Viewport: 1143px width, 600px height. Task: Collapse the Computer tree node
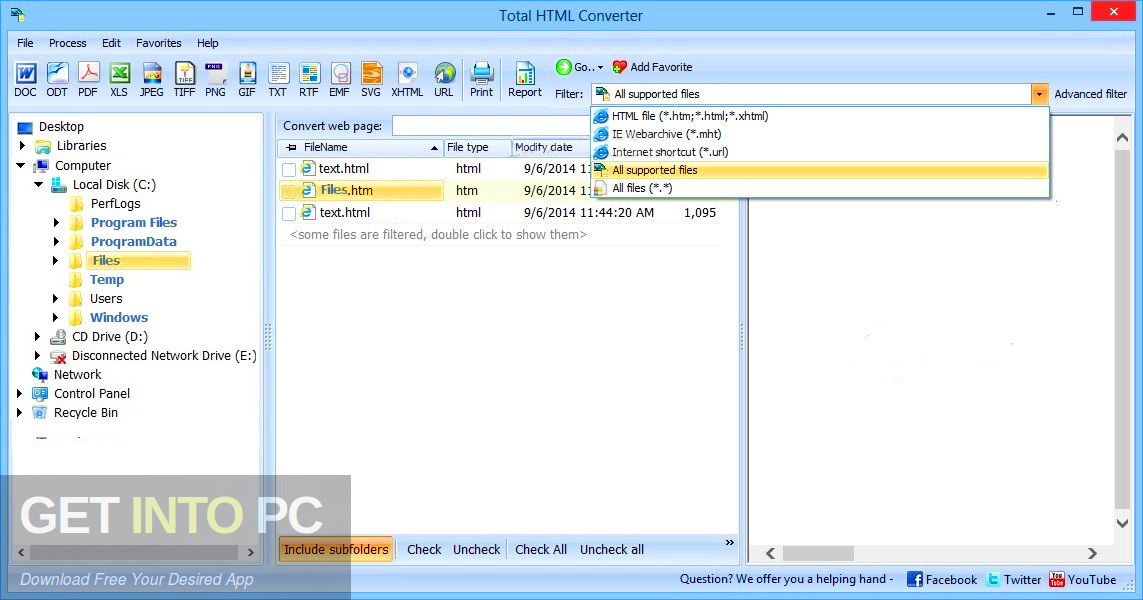(21, 165)
